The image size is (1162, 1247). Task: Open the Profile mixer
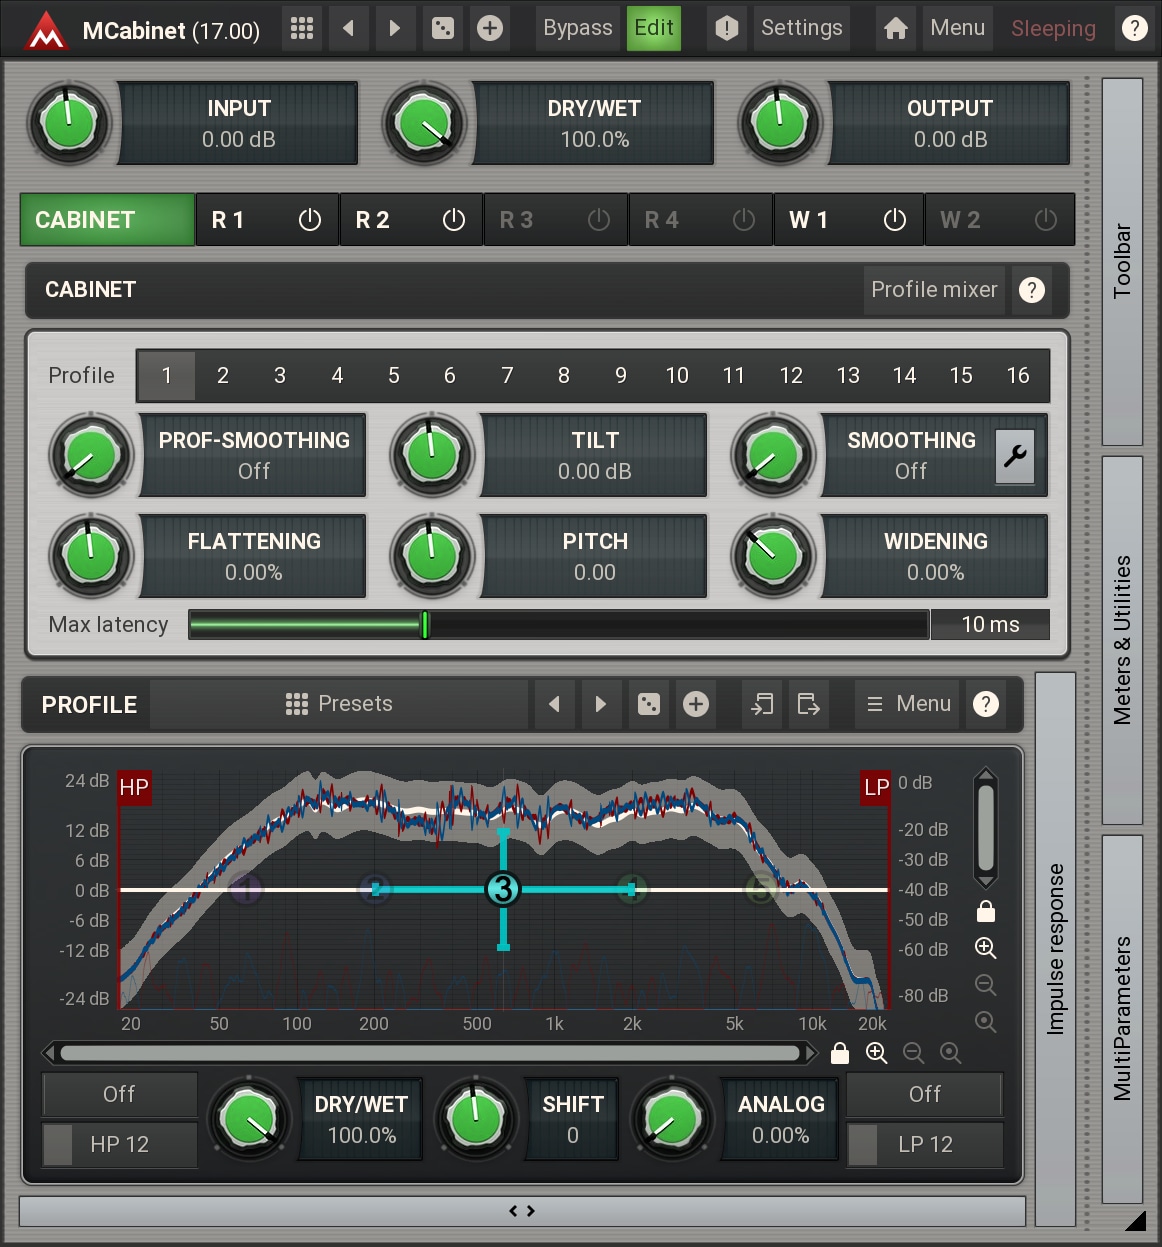(933, 290)
